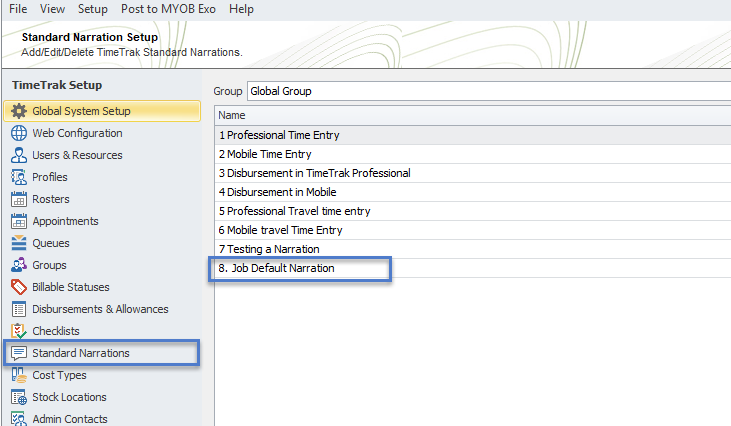The height and width of the screenshot is (426, 731).
Task: Click the Global System Setup gear icon
Action: (x=19, y=111)
